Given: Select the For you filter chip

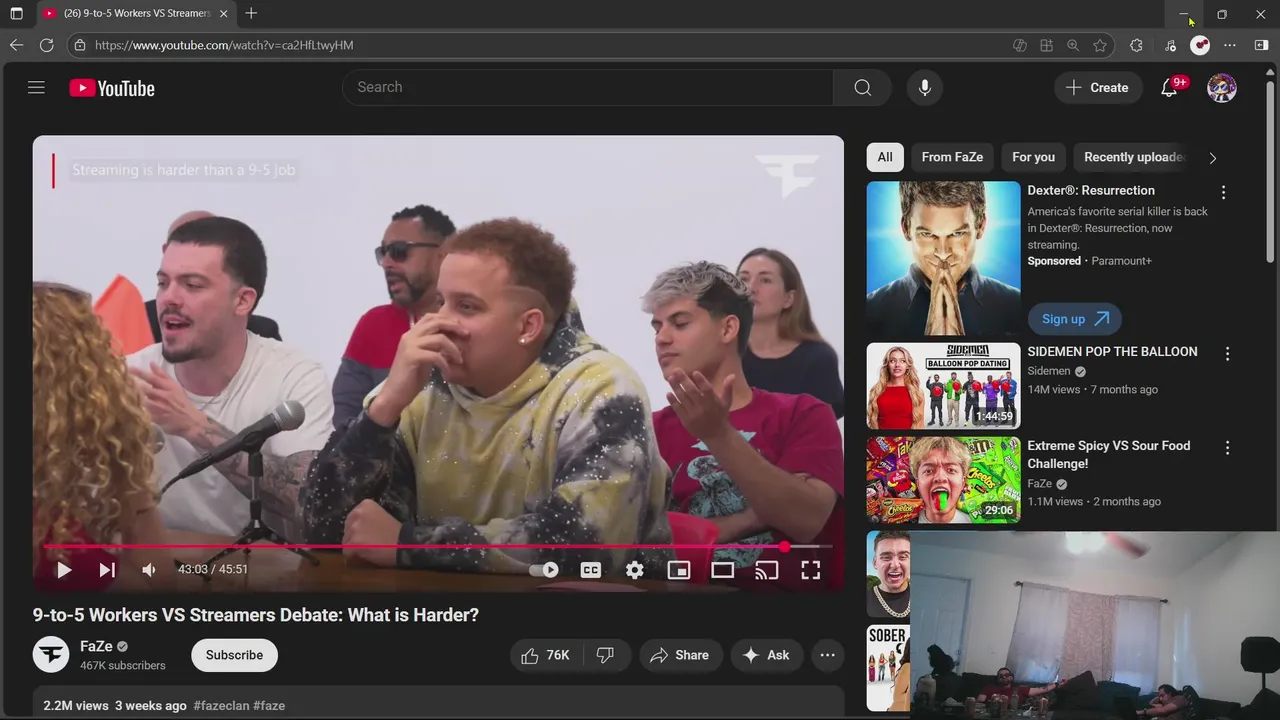Looking at the screenshot, I should [x=1033, y=157].
